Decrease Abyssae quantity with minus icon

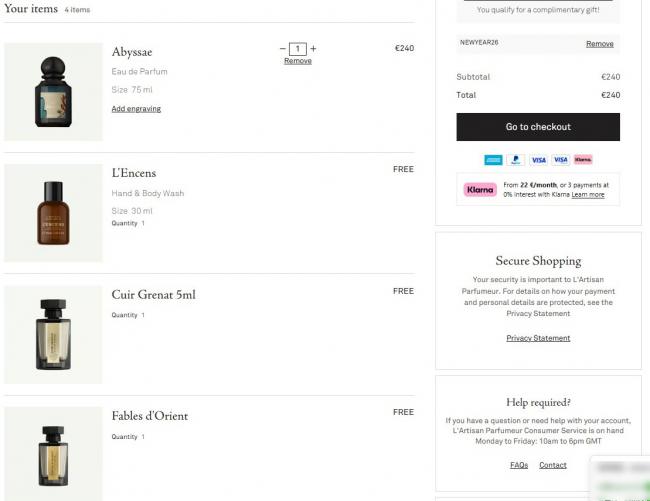283,48
